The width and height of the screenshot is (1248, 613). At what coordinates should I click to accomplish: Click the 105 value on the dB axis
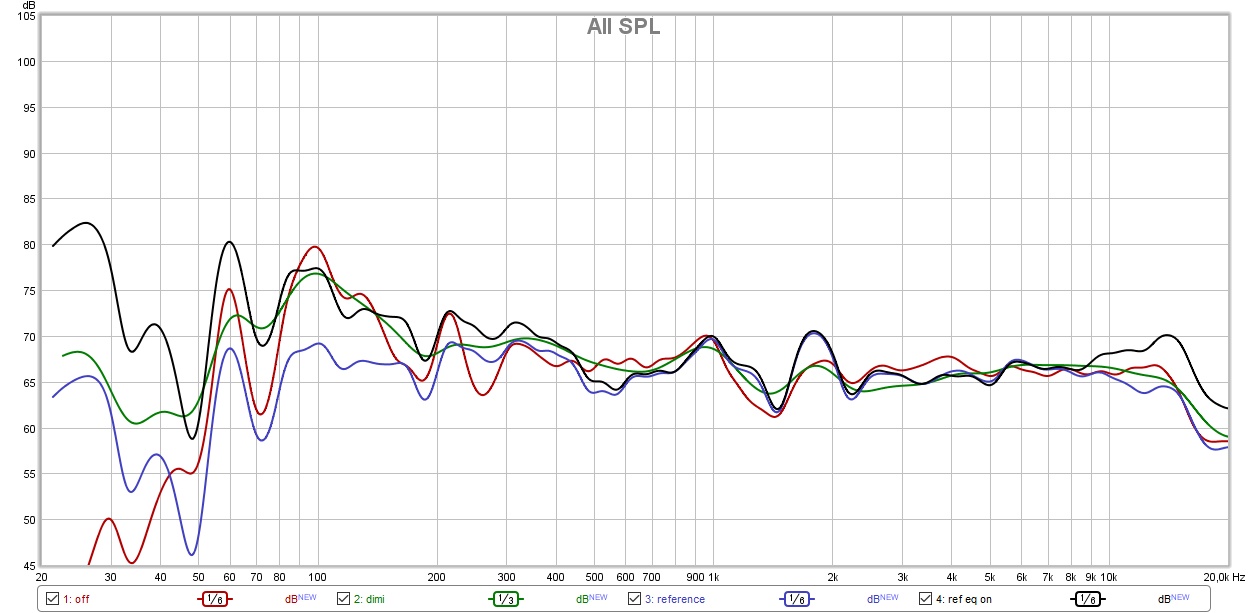25,16
